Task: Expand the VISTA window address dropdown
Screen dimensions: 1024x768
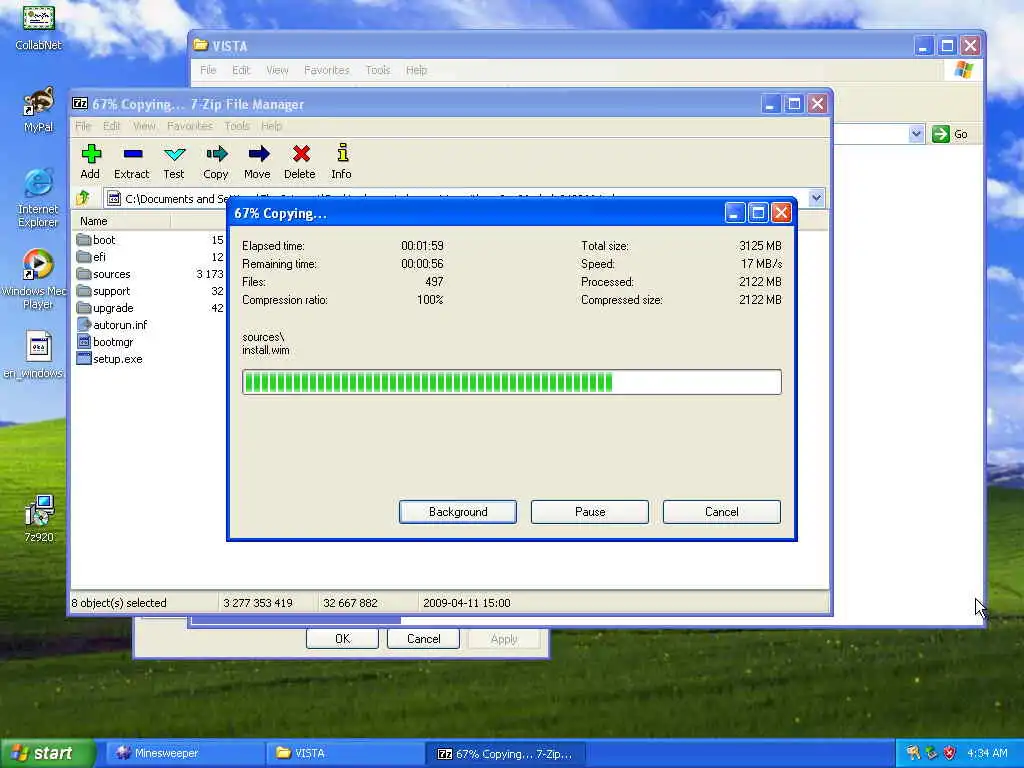Action: tap(916, 134)
